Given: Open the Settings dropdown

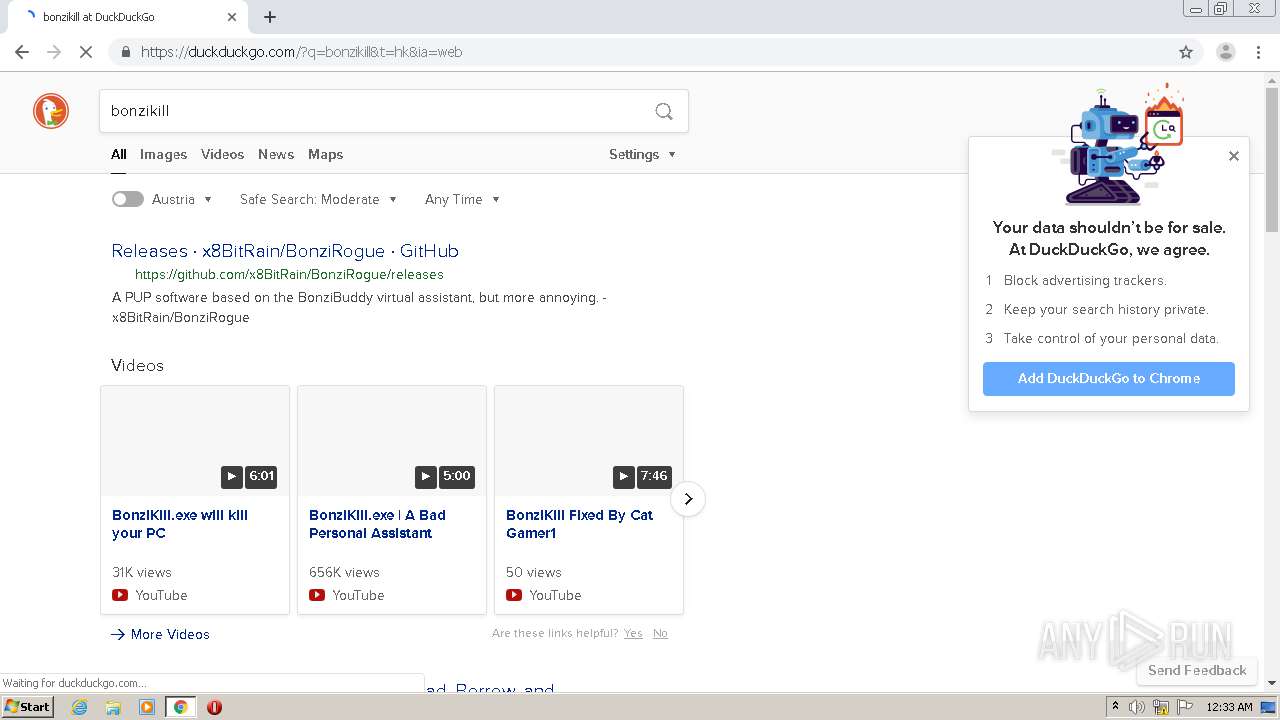Looking at the screenshot, I should point(642,154).
